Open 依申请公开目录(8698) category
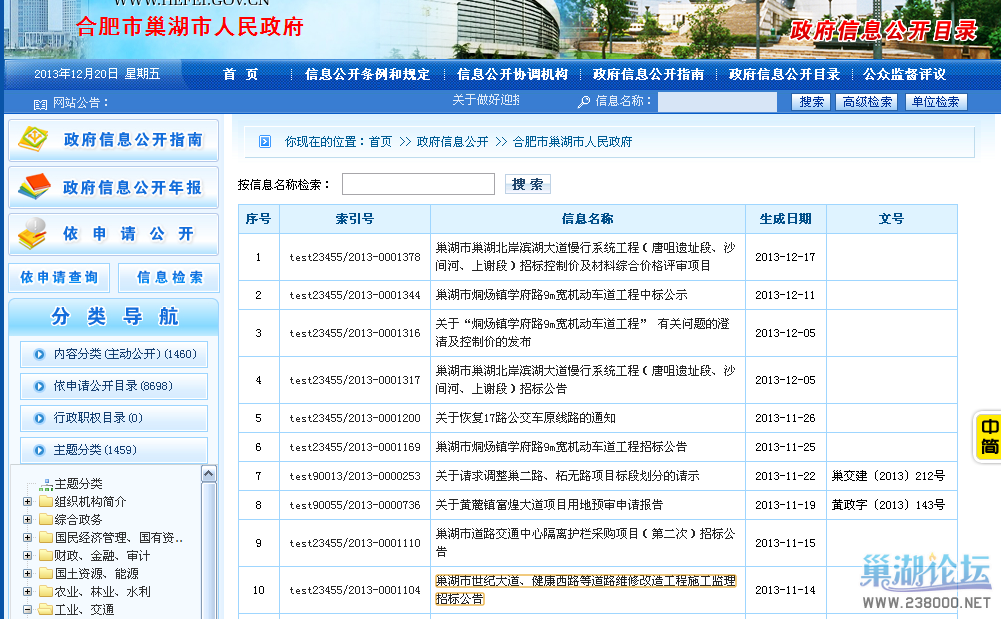Screen dimensions: 1001x619 click(114, 386)
